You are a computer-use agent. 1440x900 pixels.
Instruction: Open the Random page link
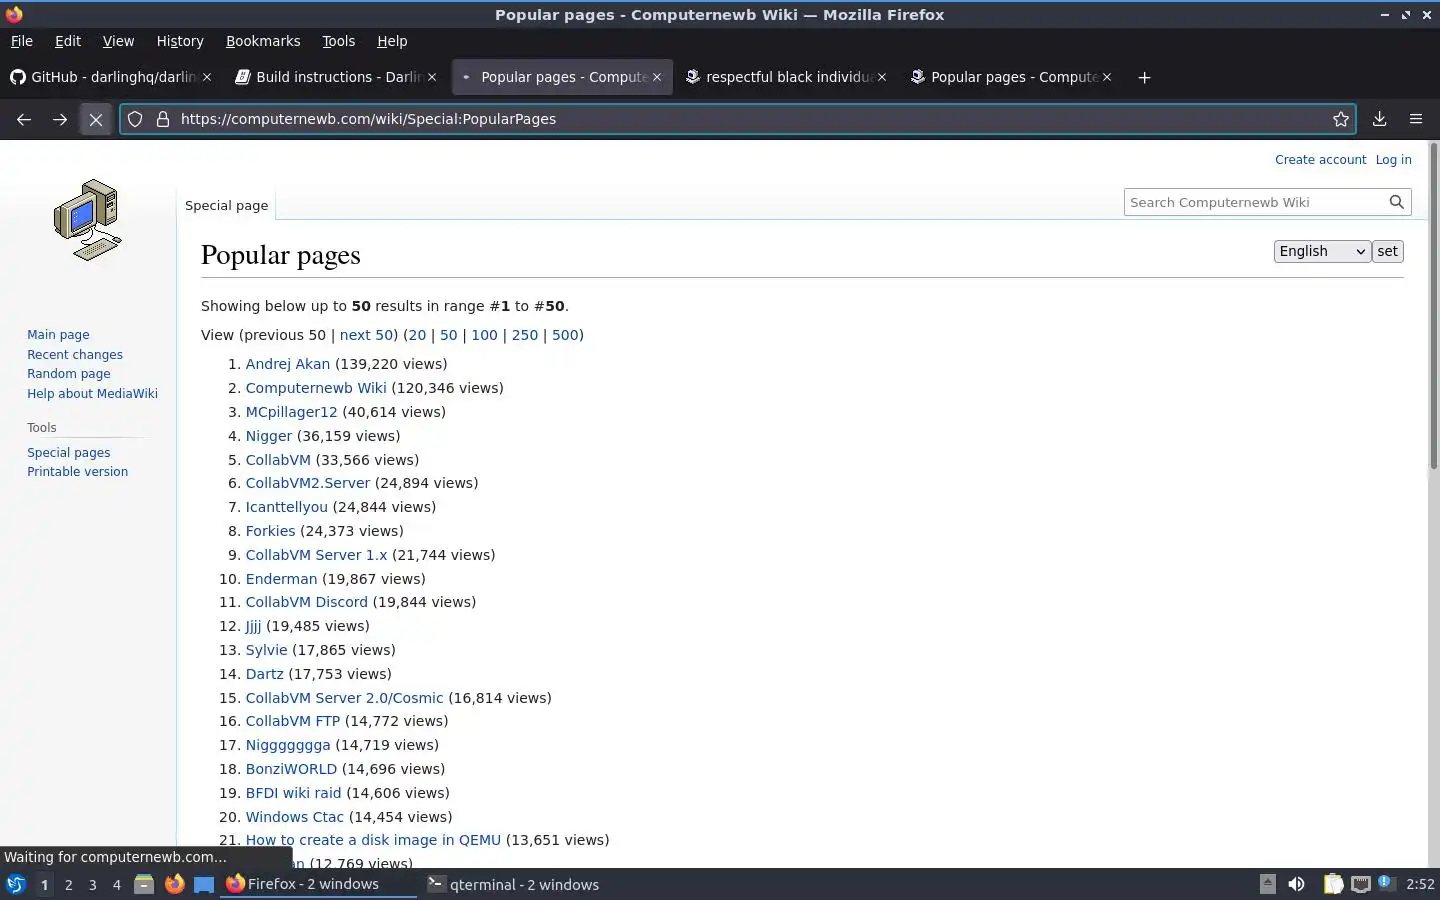[69, 374]
